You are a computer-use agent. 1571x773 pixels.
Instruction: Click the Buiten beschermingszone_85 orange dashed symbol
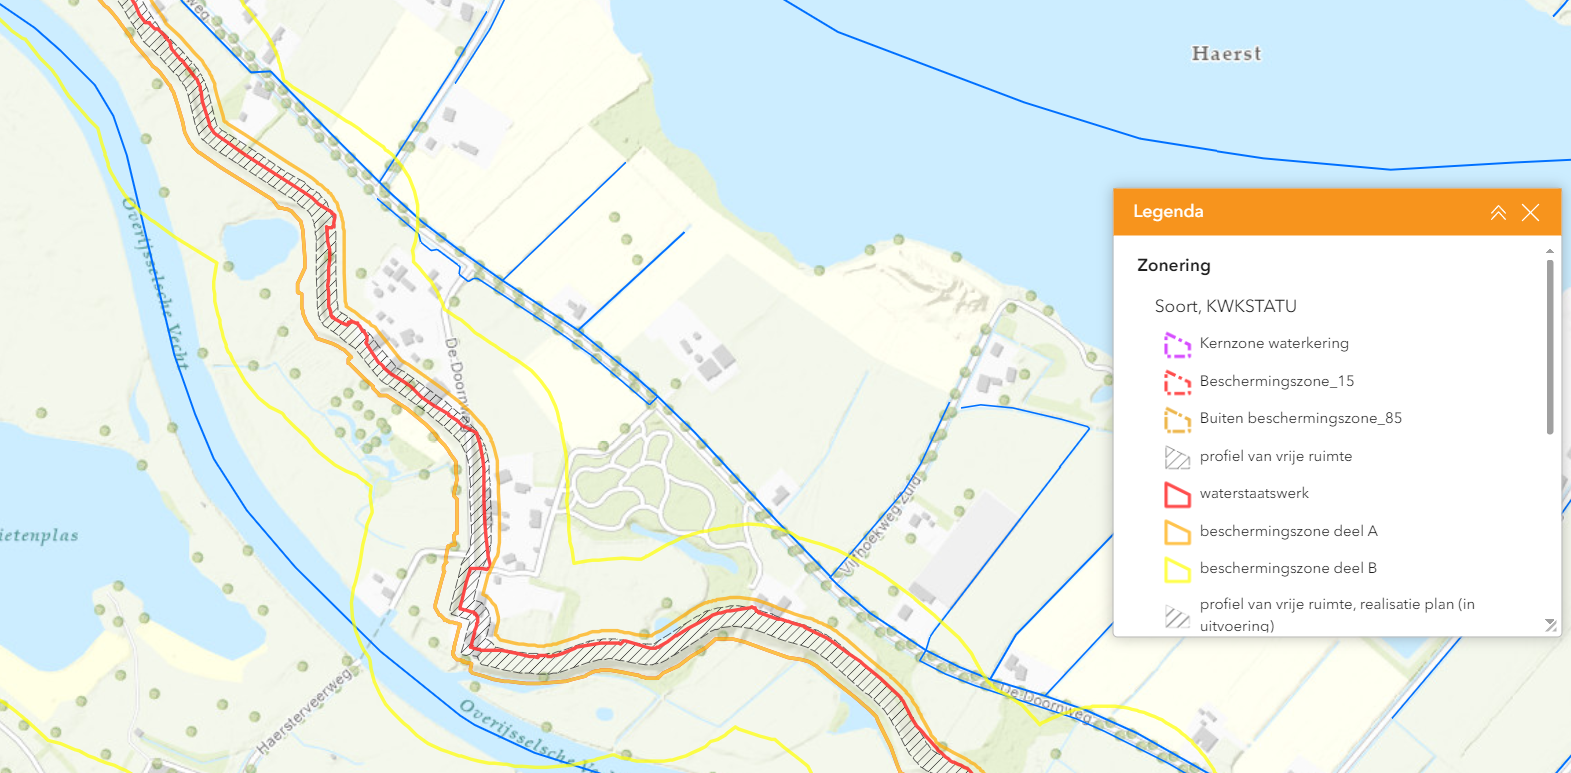tap(1177, 420)
